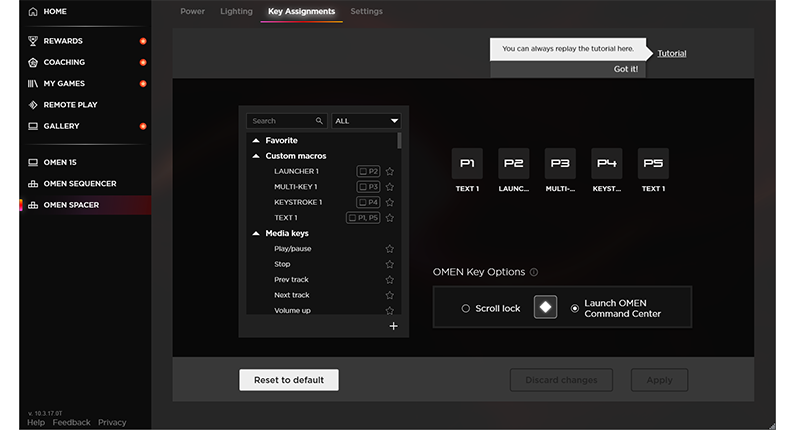Select the P4 programmable key
Screen dimensions: 795x430
point(607,163)
